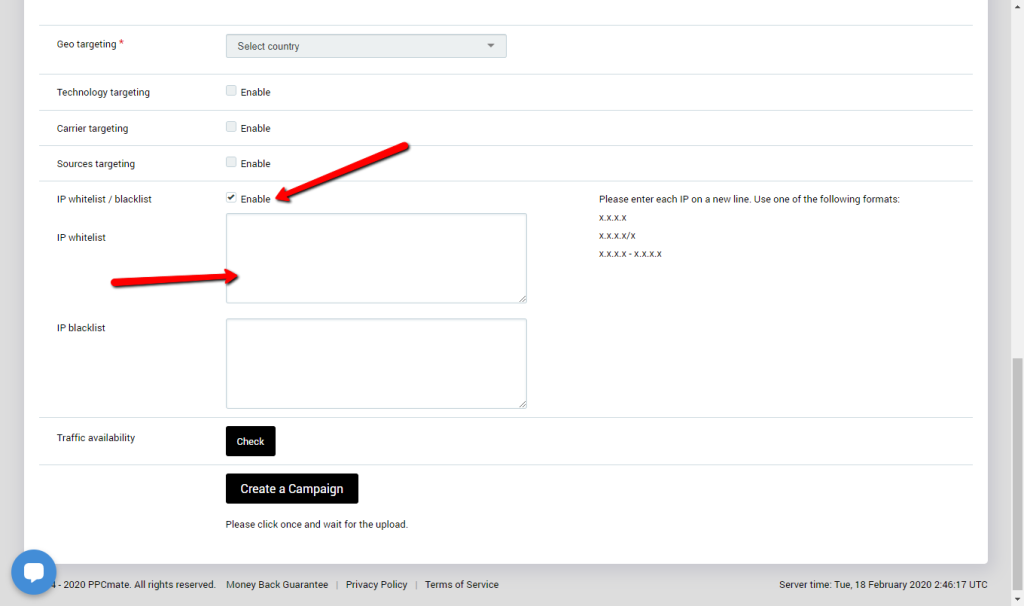Viewport: 1024px width, 606px height.
Task: Click the Enable label for Sources targeting
Action: 255,164
